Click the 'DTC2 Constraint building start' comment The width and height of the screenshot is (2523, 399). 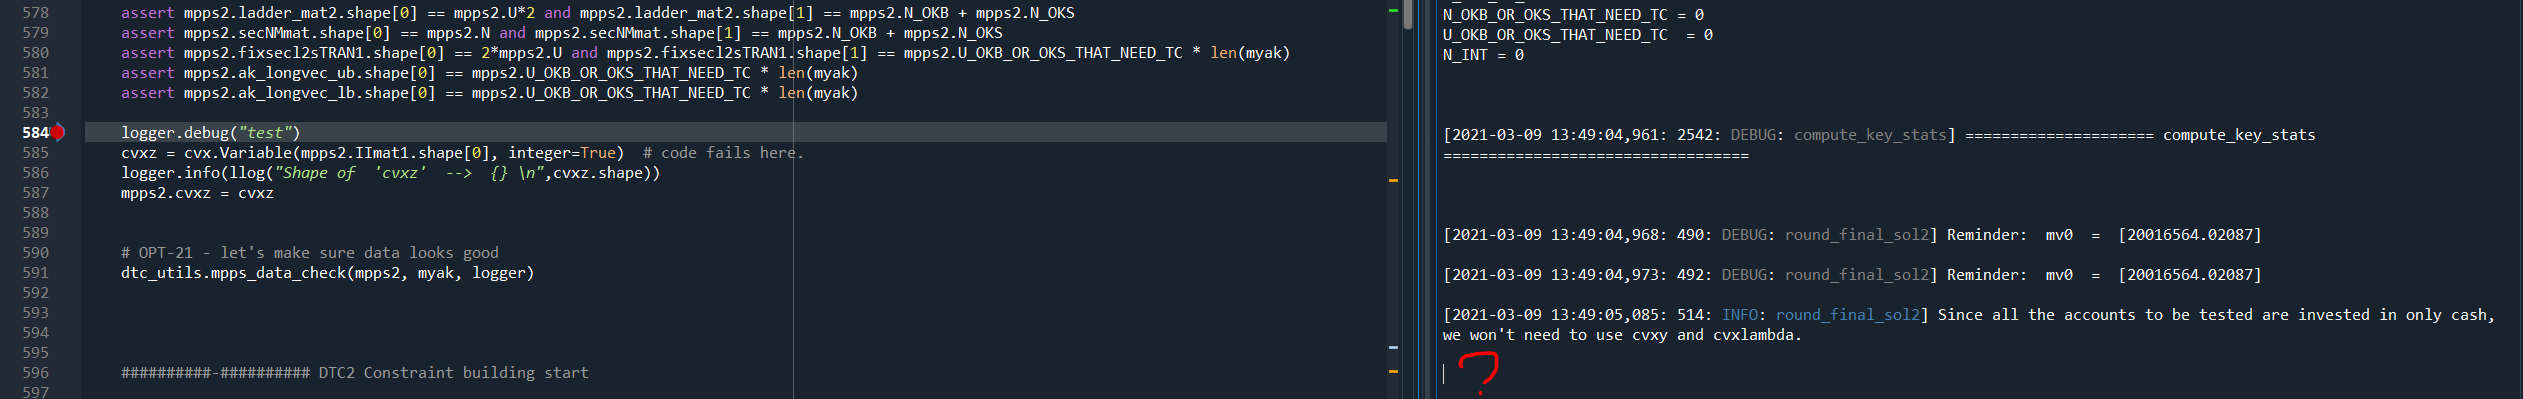pyautogui.click(x=355, y=373)
